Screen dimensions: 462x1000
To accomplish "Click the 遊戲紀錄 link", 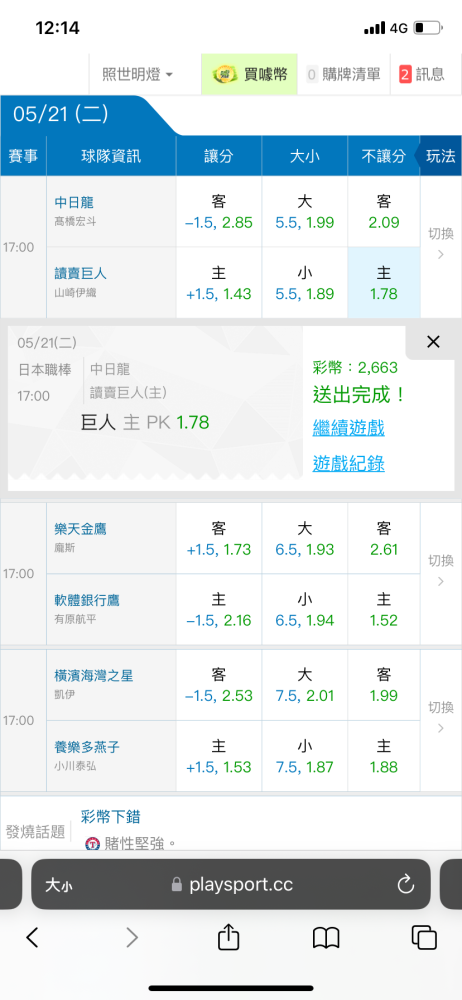I will (x=348, y=464).
